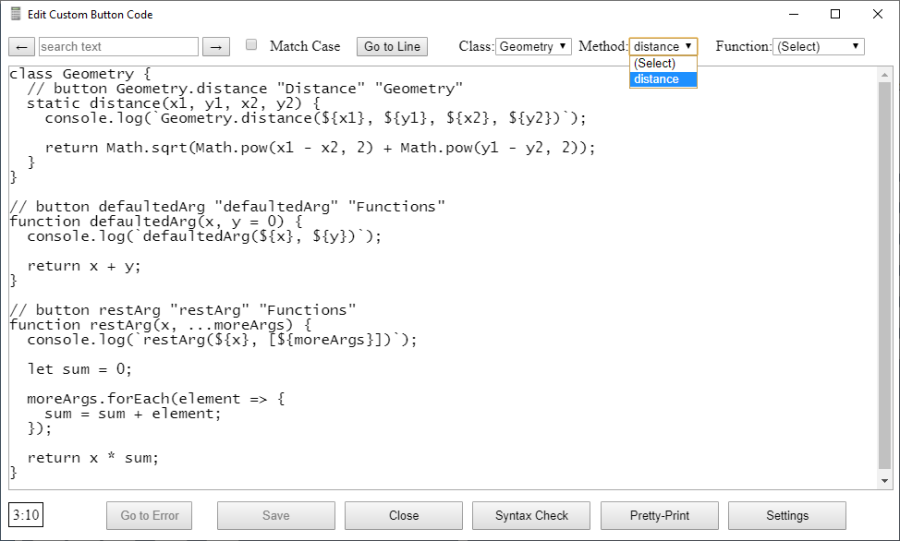Click the previous search match arrow button
This screenshot has width=900, height=541.
tap(22, 47)
